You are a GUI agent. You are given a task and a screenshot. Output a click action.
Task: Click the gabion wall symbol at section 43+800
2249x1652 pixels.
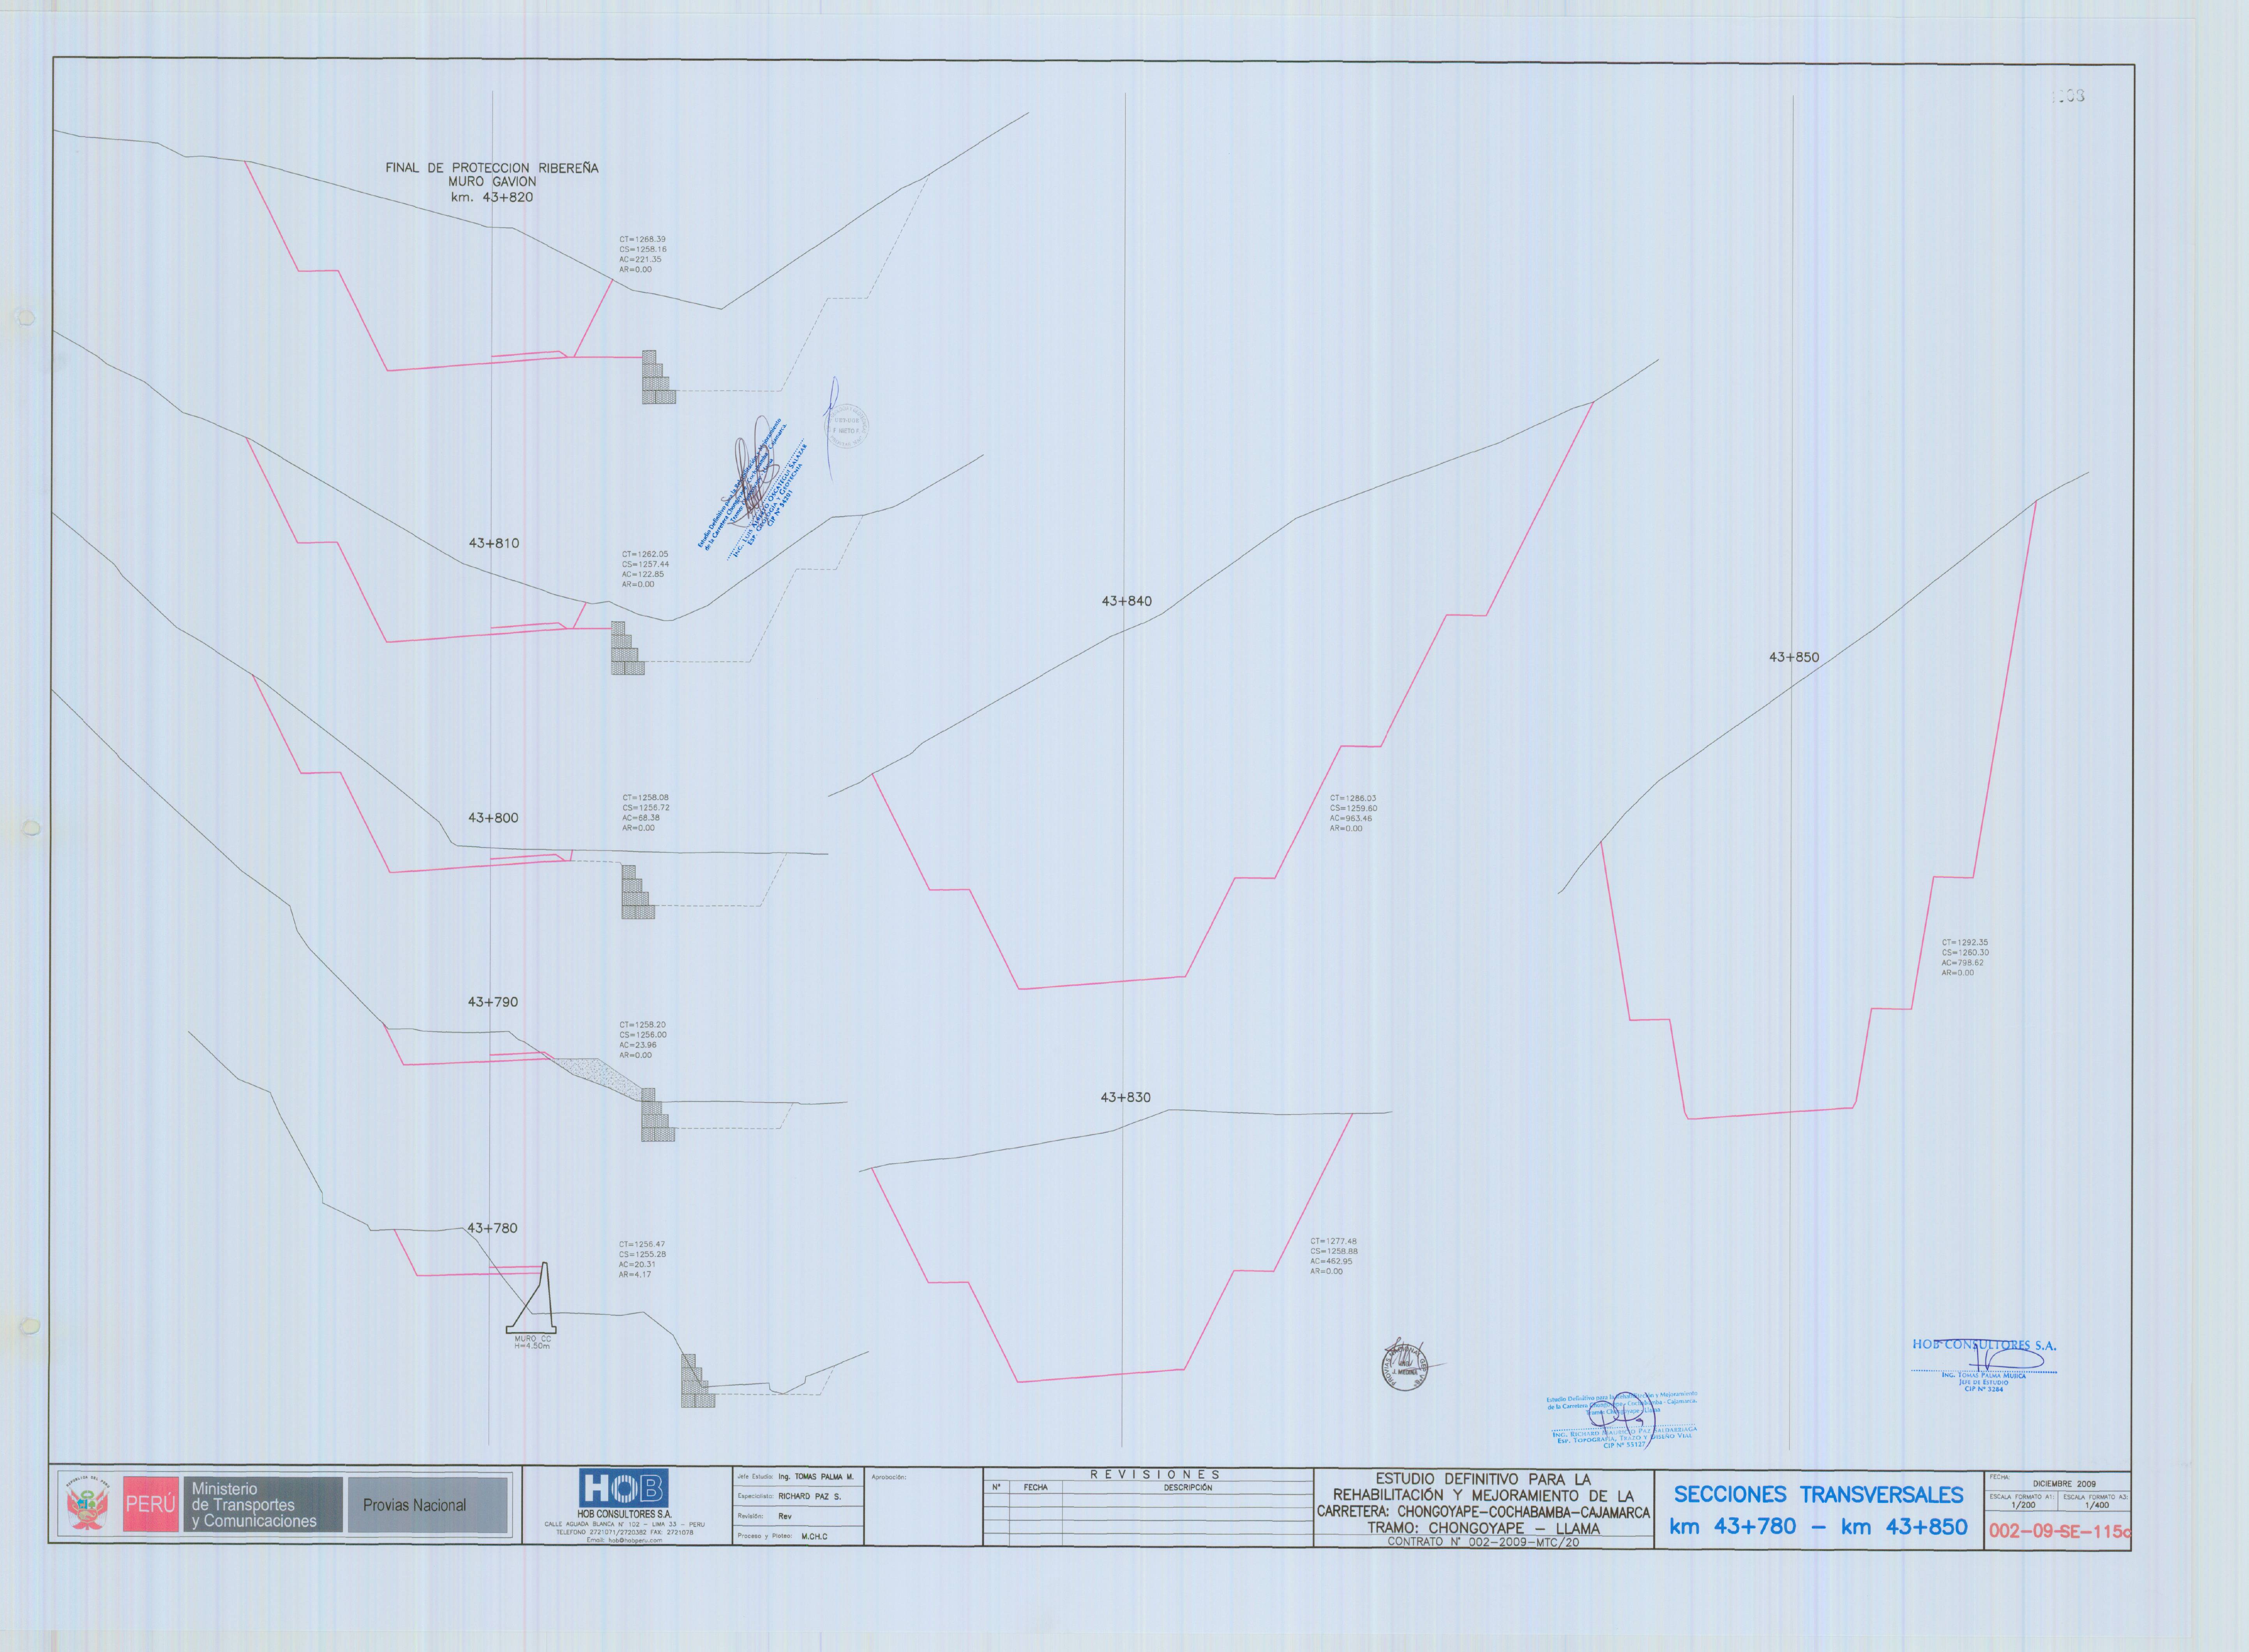[637, 892]
